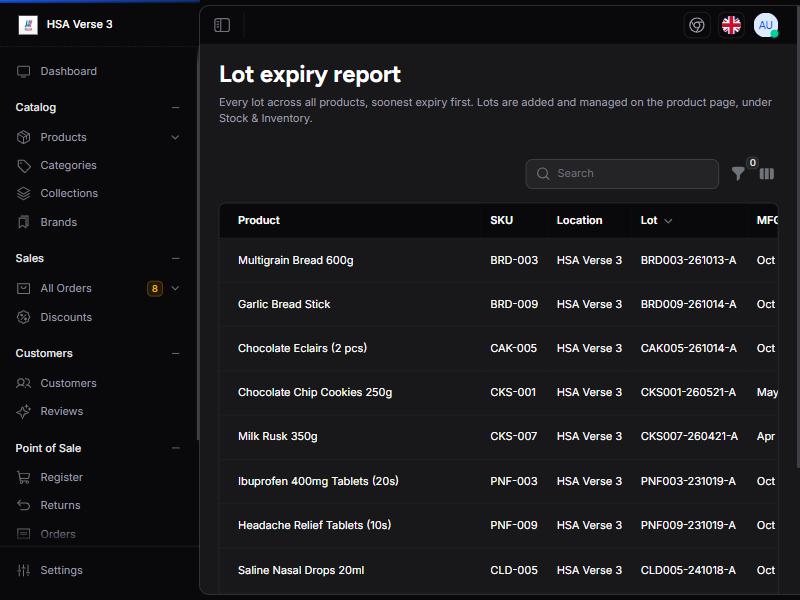Collapse the Point of Sale section

pyautogui.click(x=176, y=448)
